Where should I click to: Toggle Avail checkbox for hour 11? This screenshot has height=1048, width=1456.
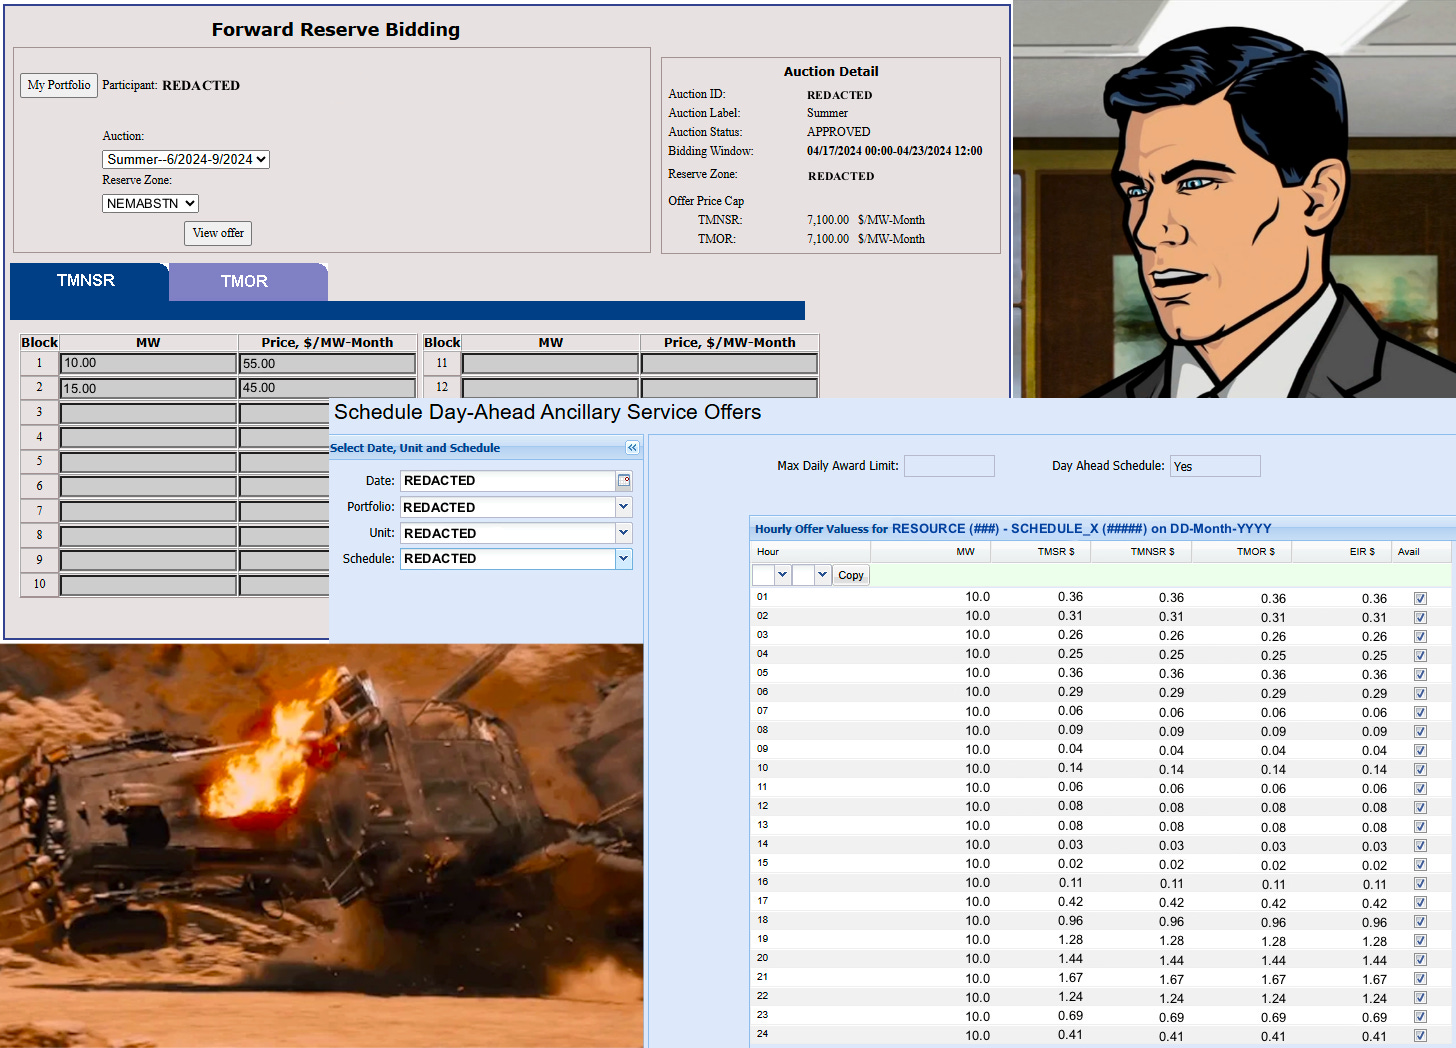(1420, 789)
